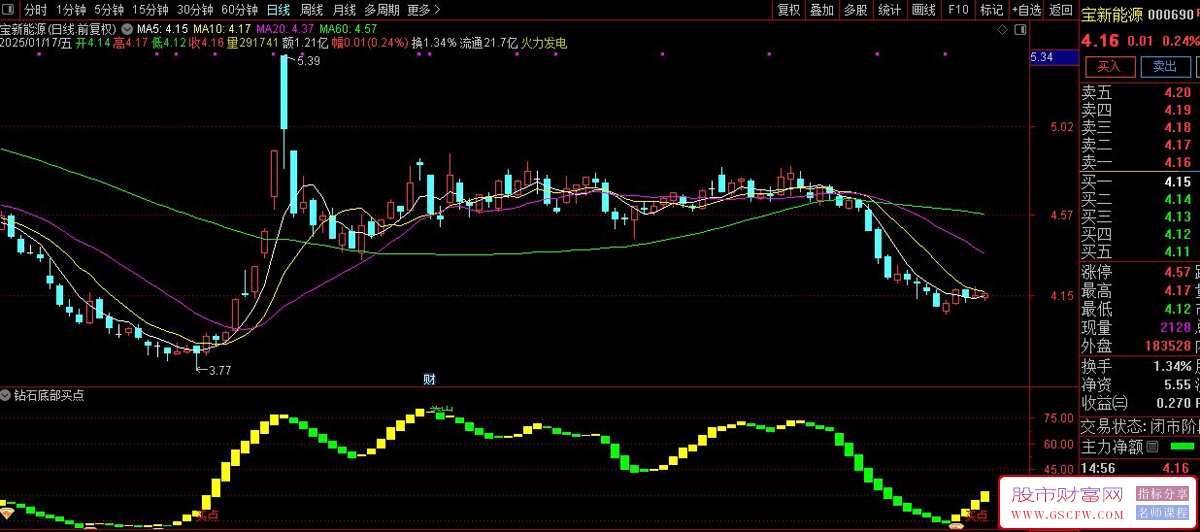
Task: Select the 卖四 price 4.19
Action: (1176, 110)
